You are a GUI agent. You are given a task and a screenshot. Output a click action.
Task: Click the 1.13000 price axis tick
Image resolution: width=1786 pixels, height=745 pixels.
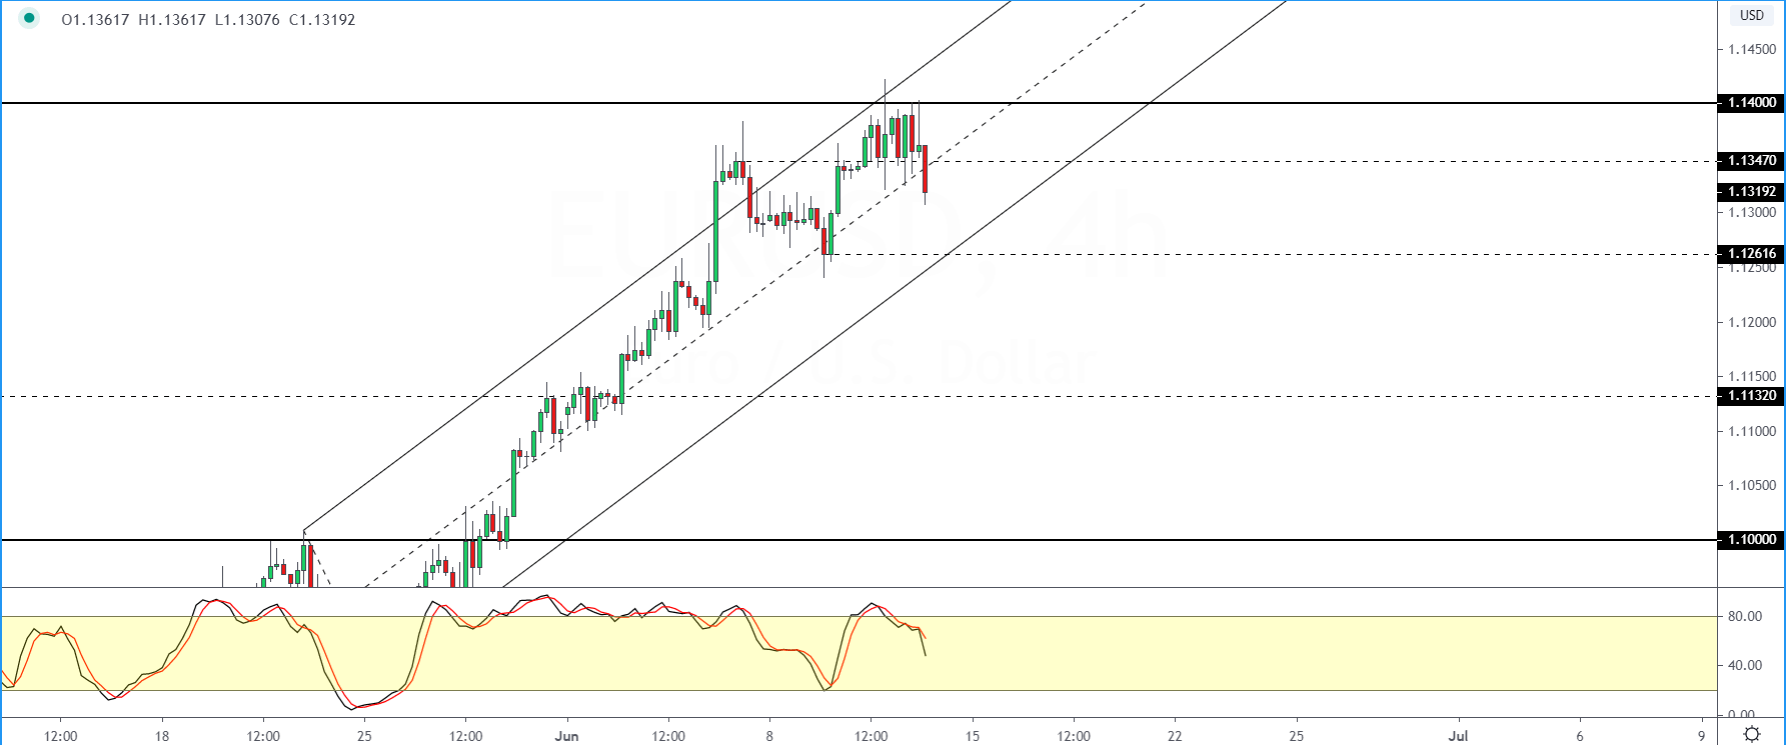(x=1752, y=212)
